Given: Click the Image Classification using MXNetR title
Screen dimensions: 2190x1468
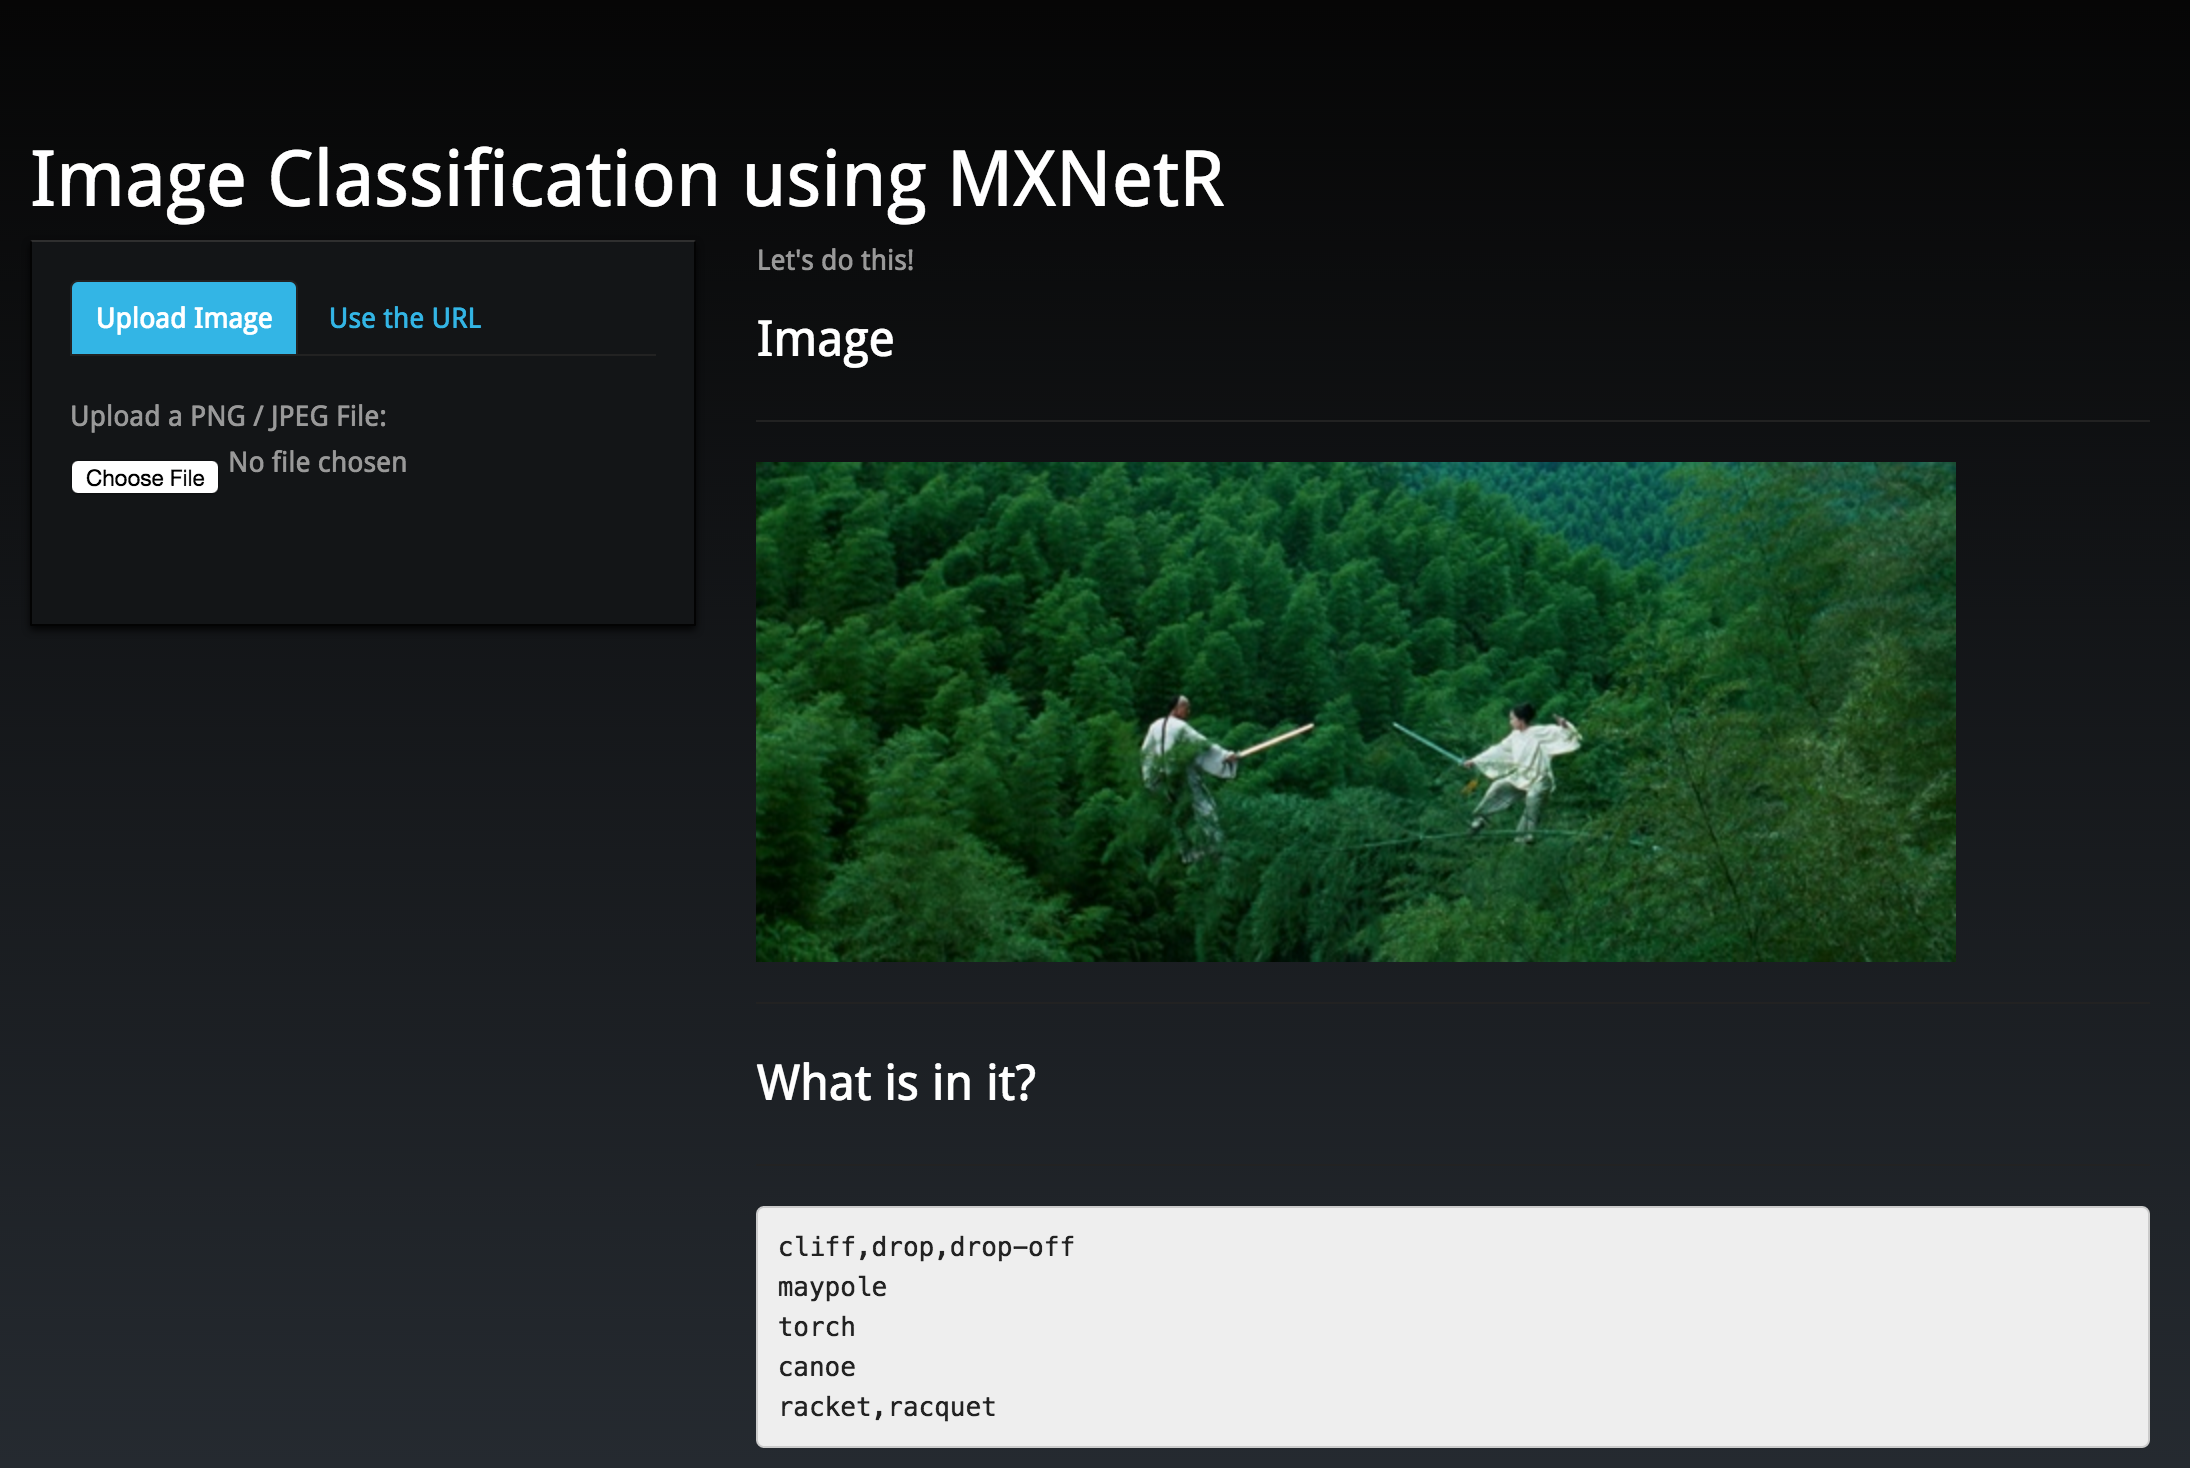Looking at the screenshot, I should tap(627, 180).
